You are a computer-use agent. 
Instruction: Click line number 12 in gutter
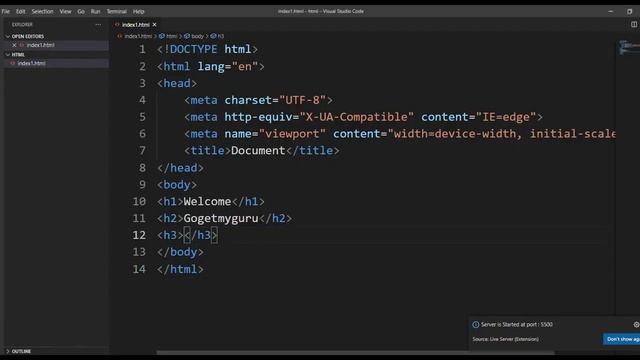(x=139, y=235)
